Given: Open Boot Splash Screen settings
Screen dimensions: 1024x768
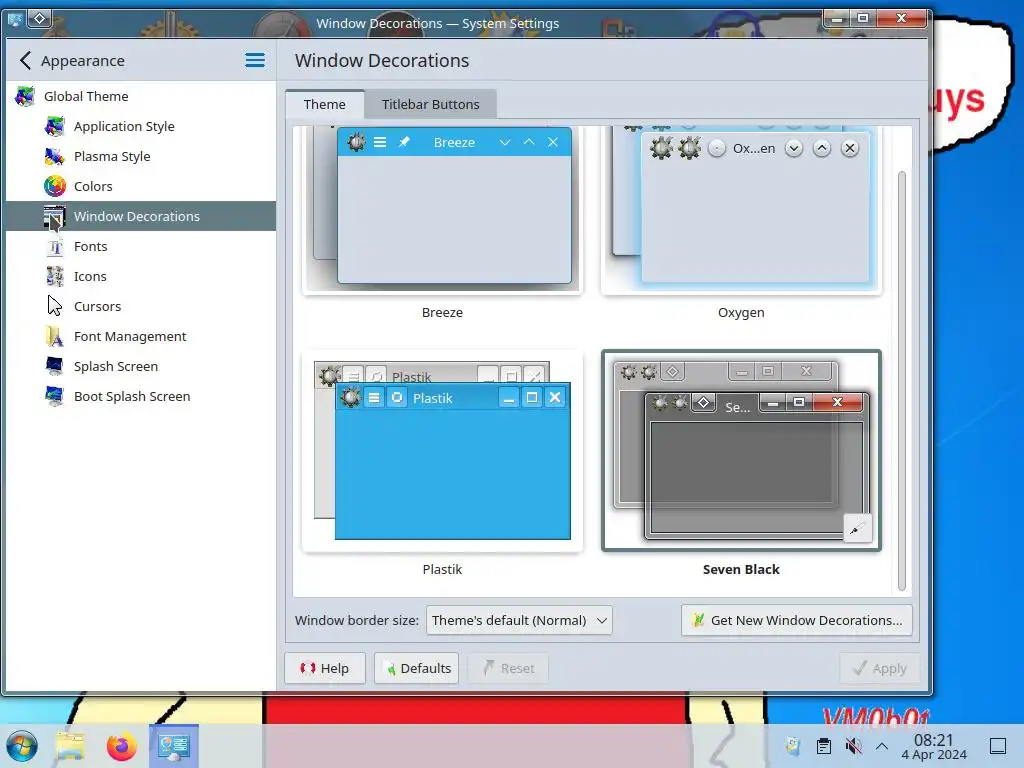Looking at the screenshot, I should [140, 396].
